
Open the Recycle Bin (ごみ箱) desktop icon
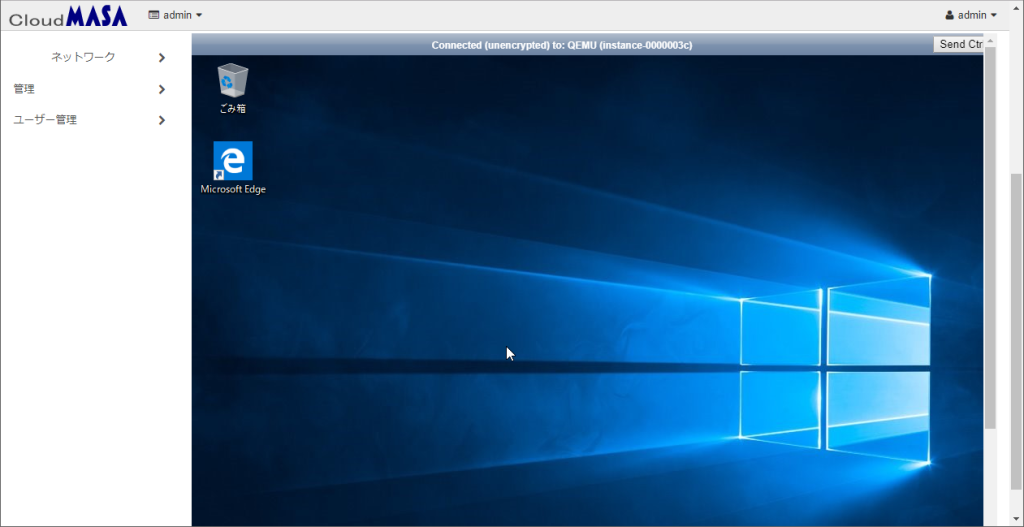click(x=232, y=88)
